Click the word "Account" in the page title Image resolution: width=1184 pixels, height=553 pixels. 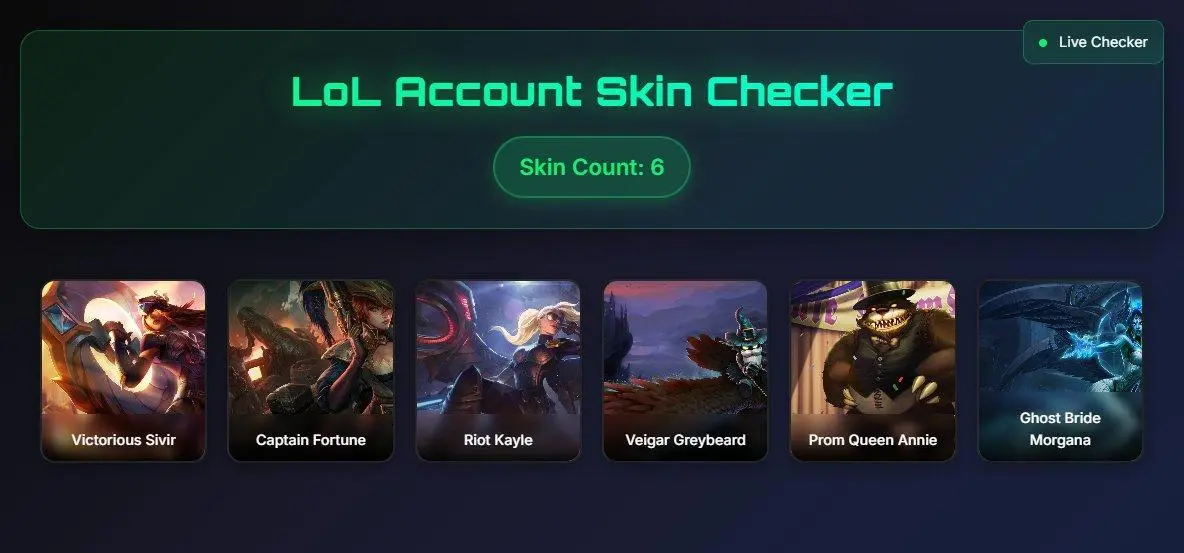tap(489, 91)
